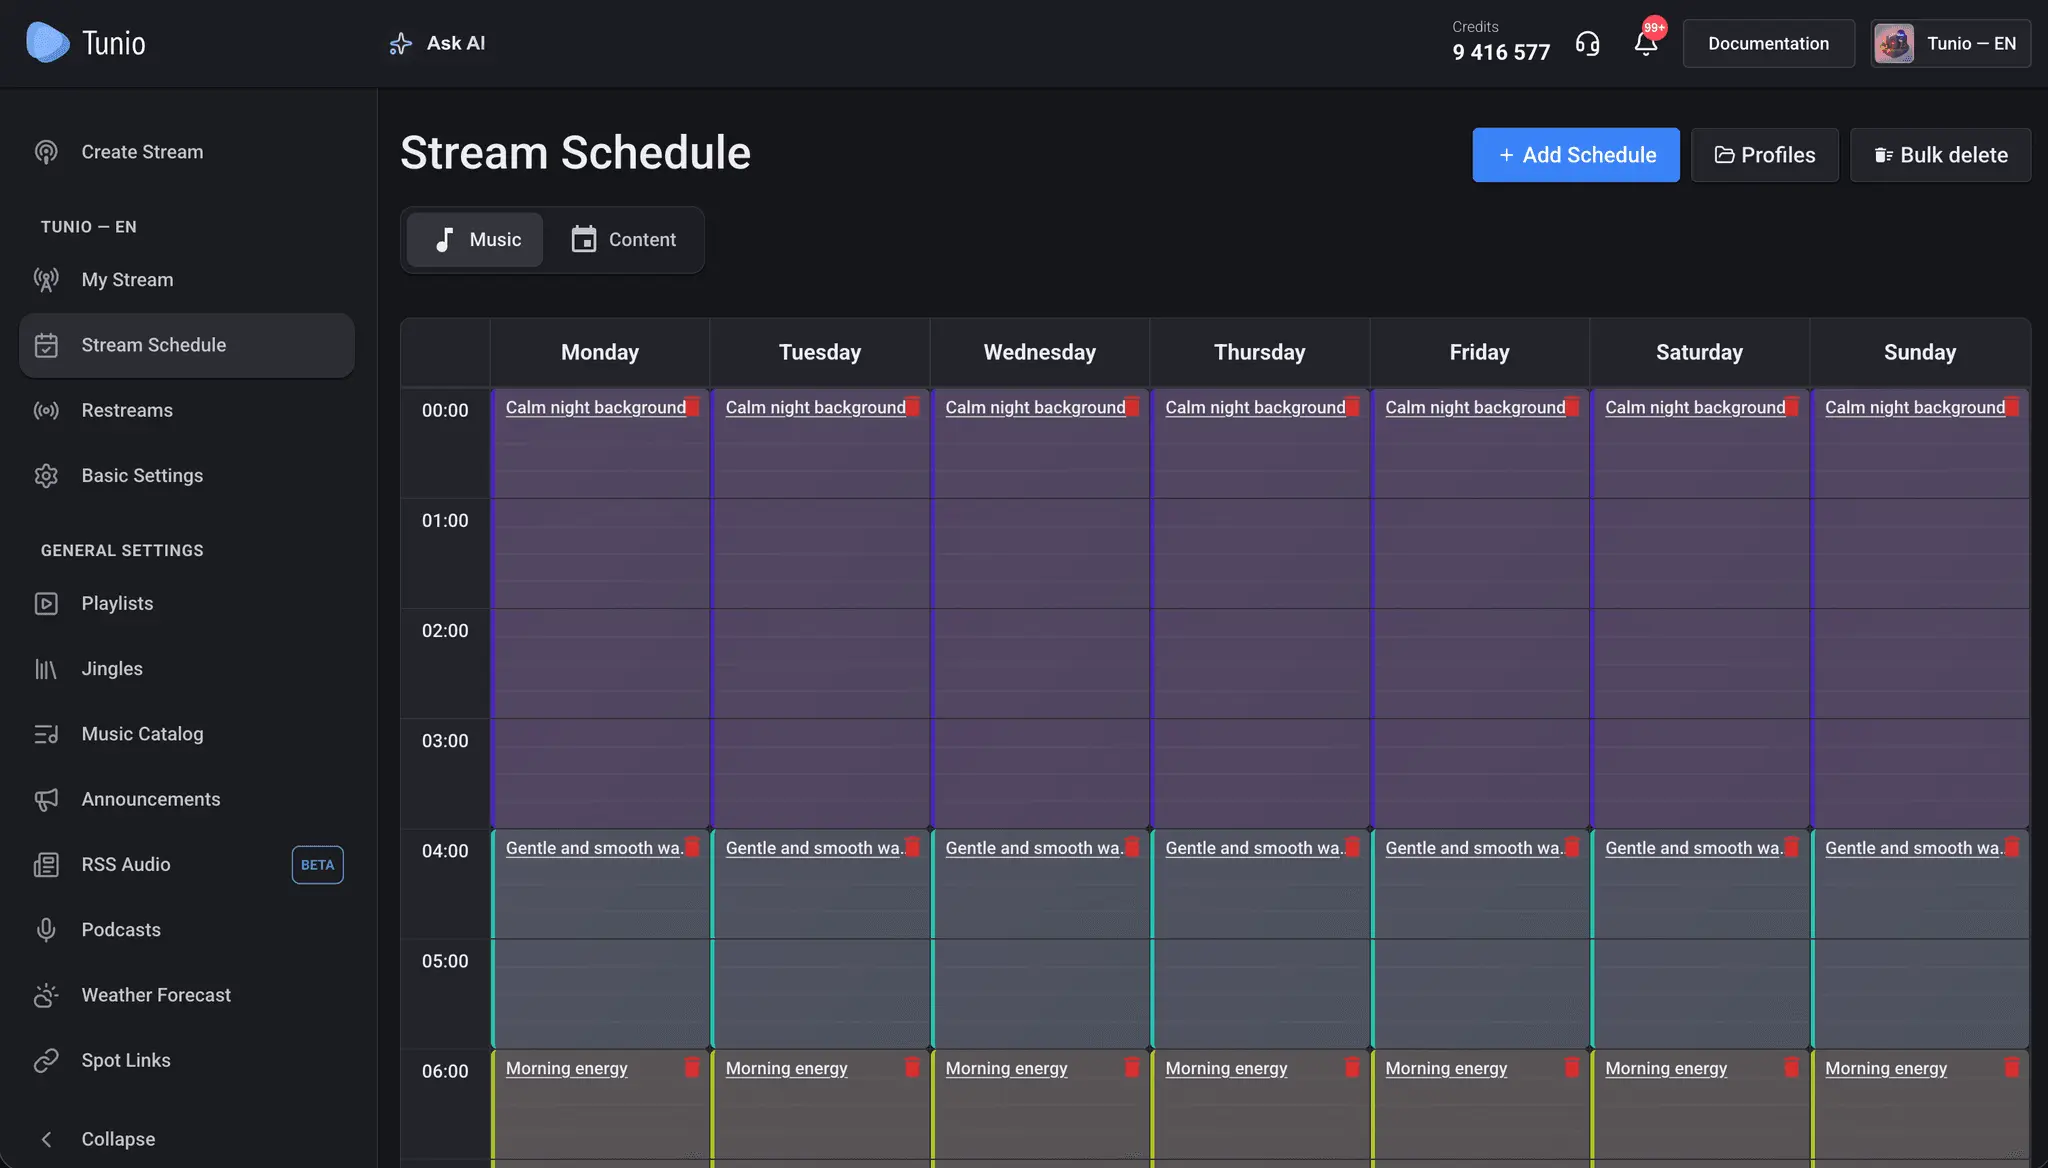Open Music Catalog
The image size is (2048, 1168).
point(187,734)
